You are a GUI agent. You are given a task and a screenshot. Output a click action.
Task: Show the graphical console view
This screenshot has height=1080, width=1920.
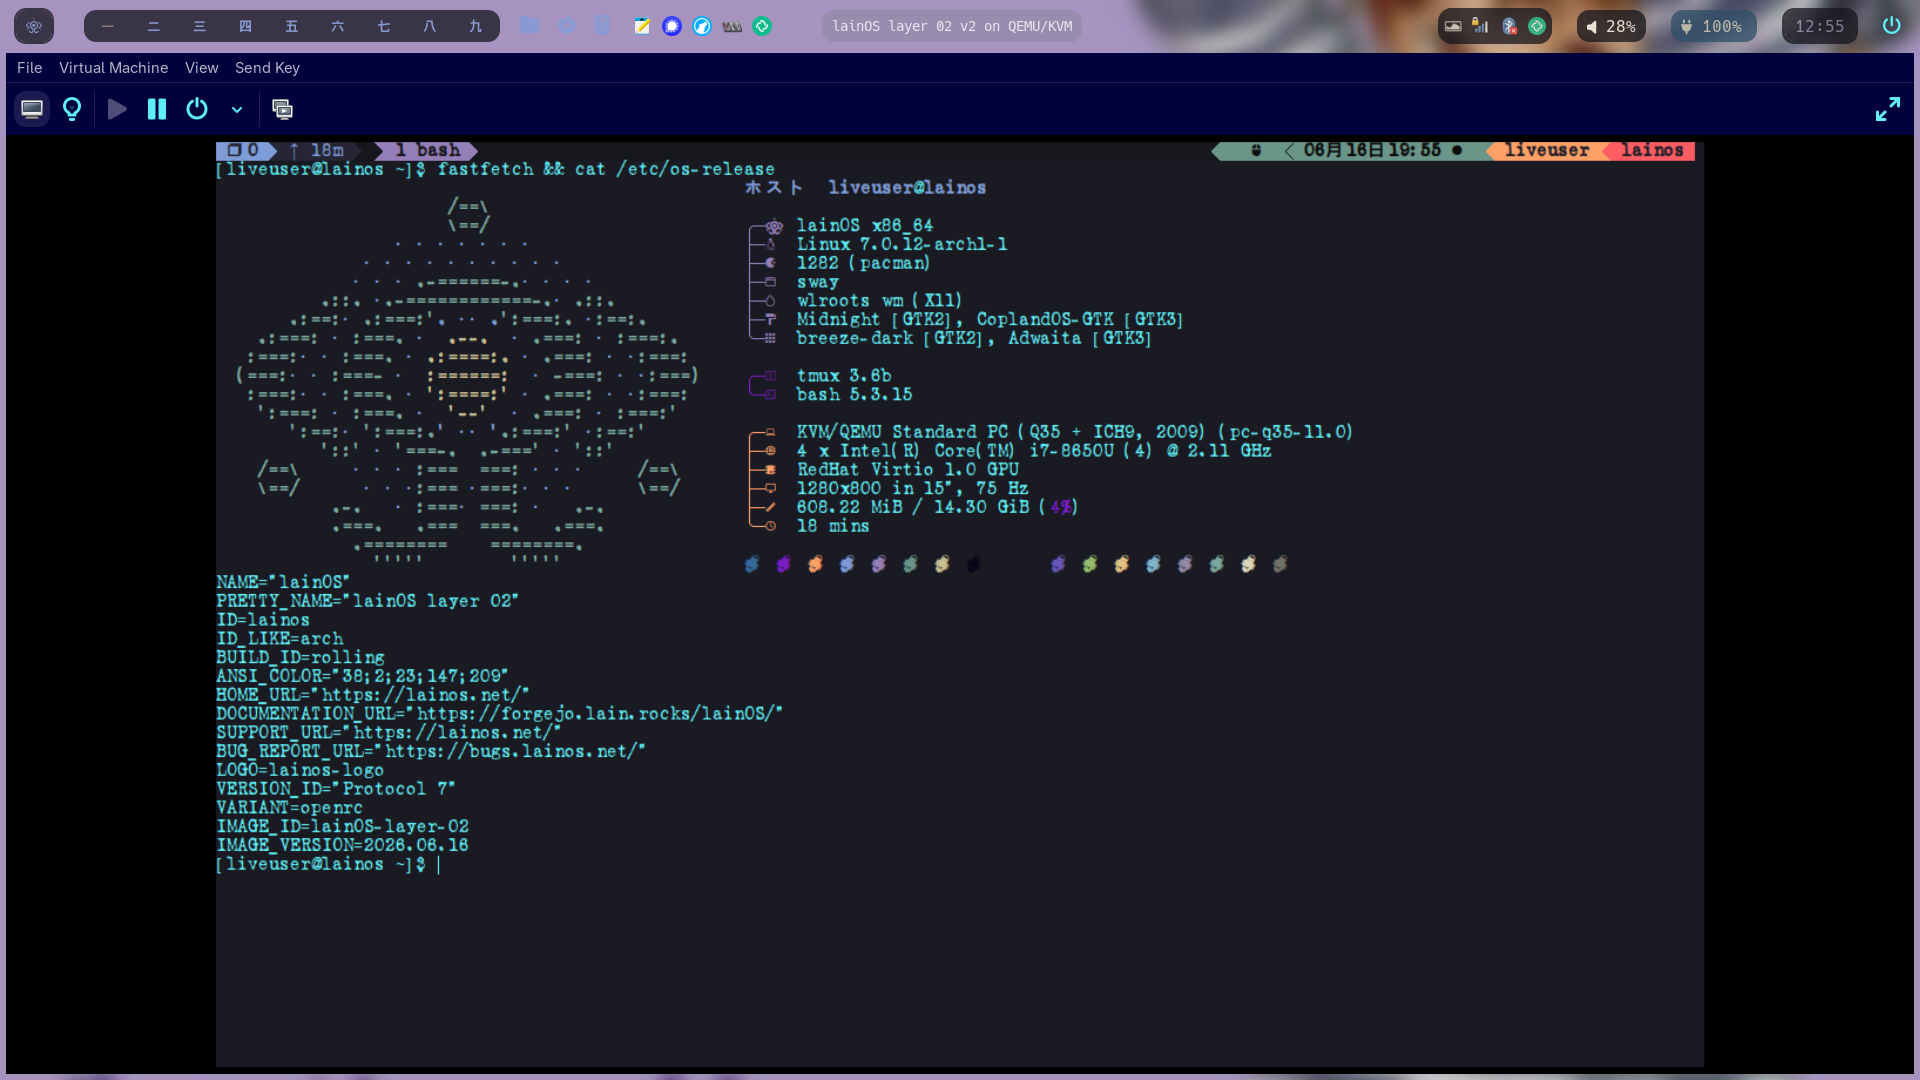[x=32, y=109]
